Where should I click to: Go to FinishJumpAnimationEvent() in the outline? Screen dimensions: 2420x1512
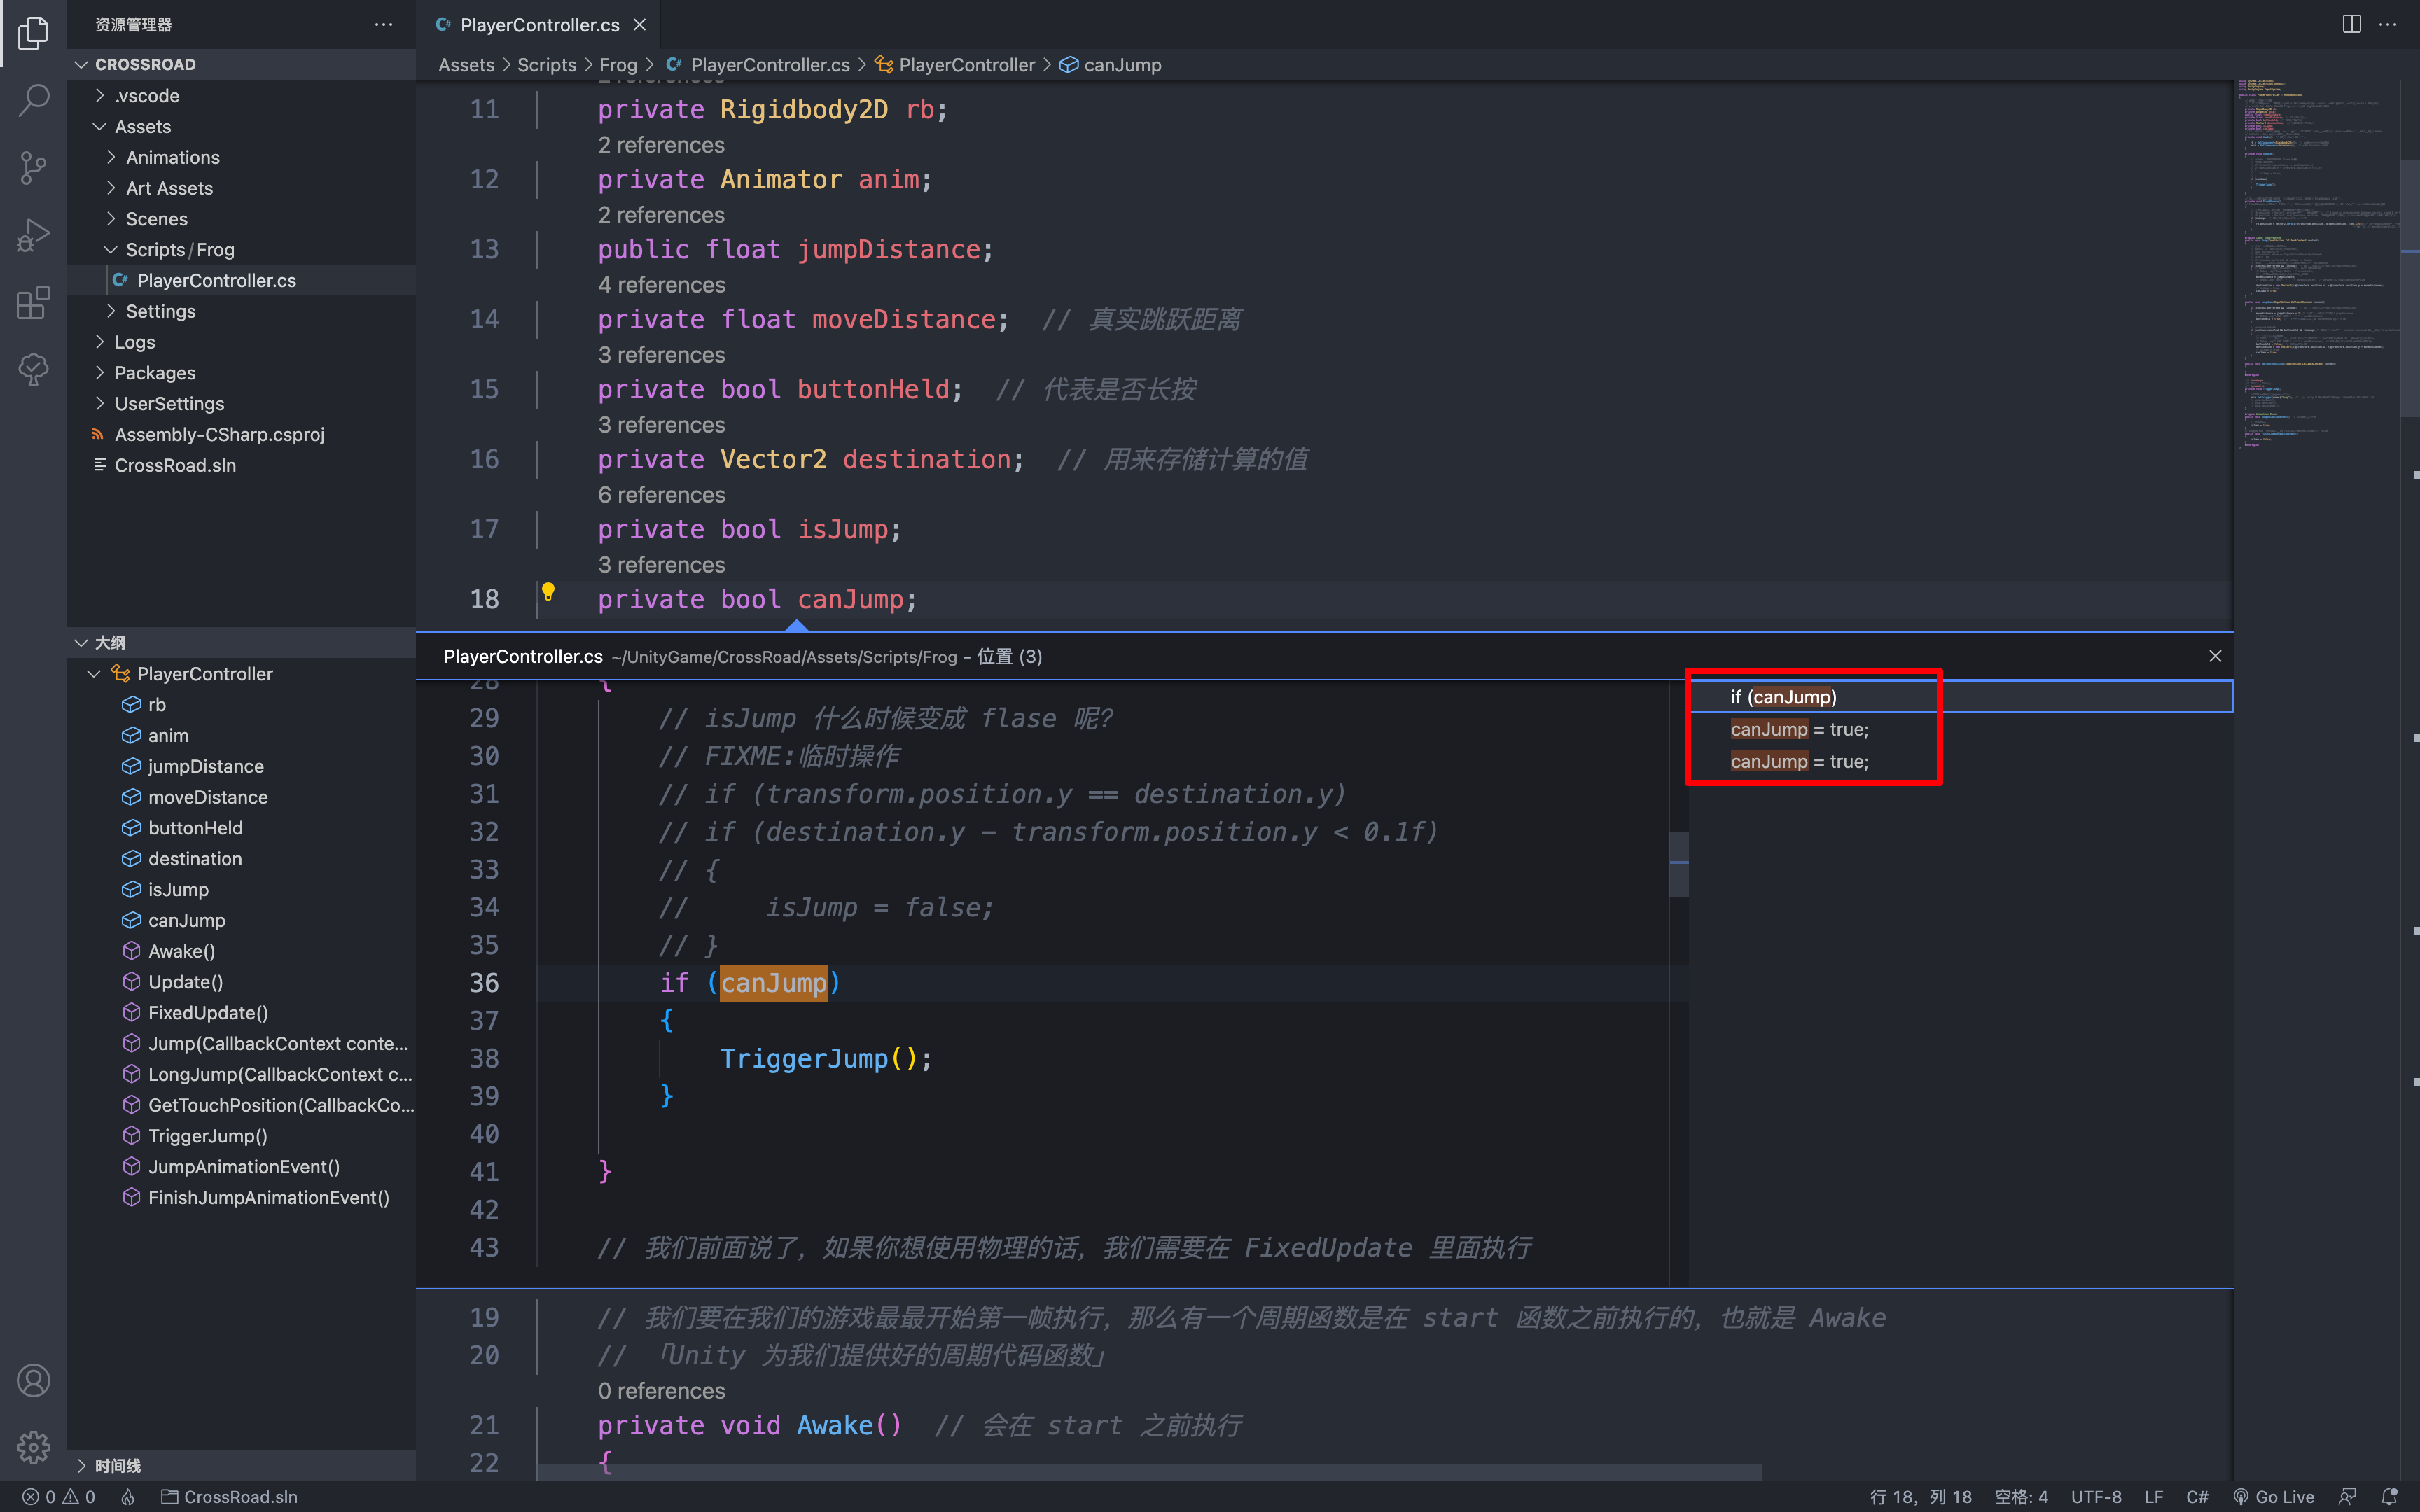[x=241, y=1197]
